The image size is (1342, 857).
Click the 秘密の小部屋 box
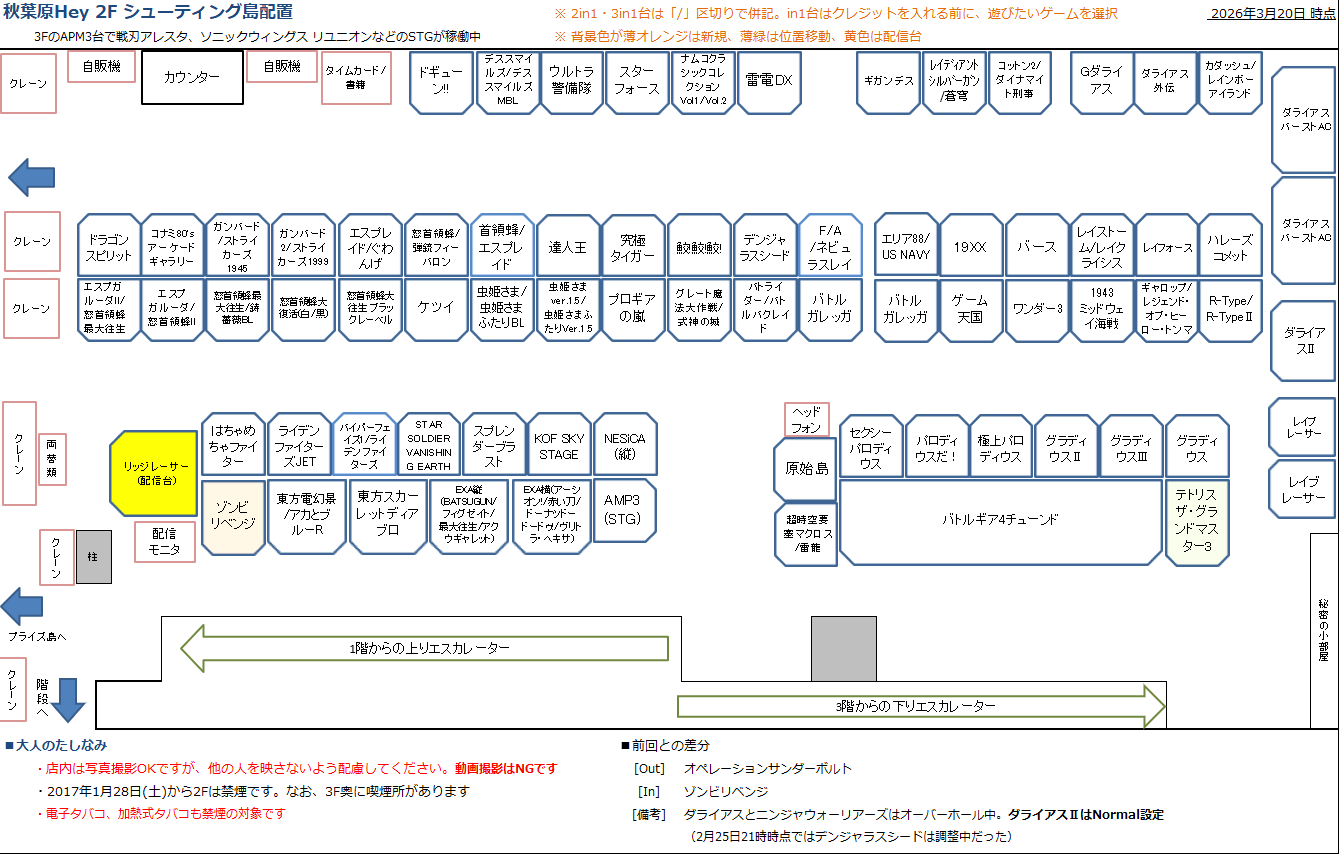1324,630
